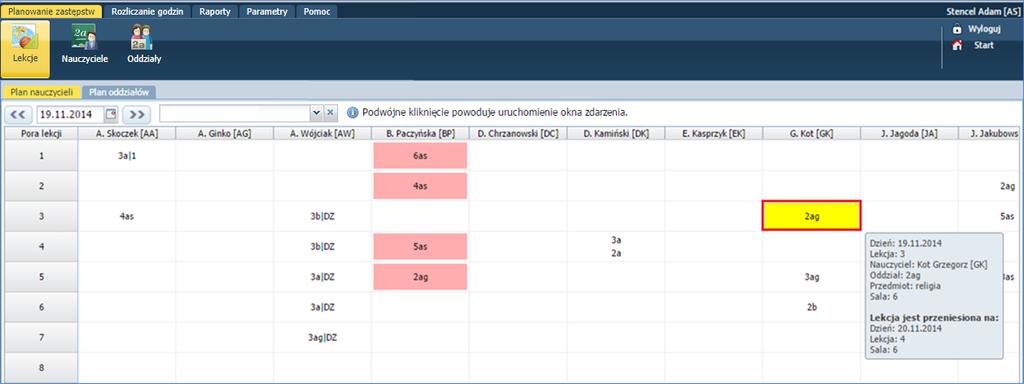Click the Pora lekcji column header
1024x384 pixels.
pyautogui.click(x=41, y=134)
